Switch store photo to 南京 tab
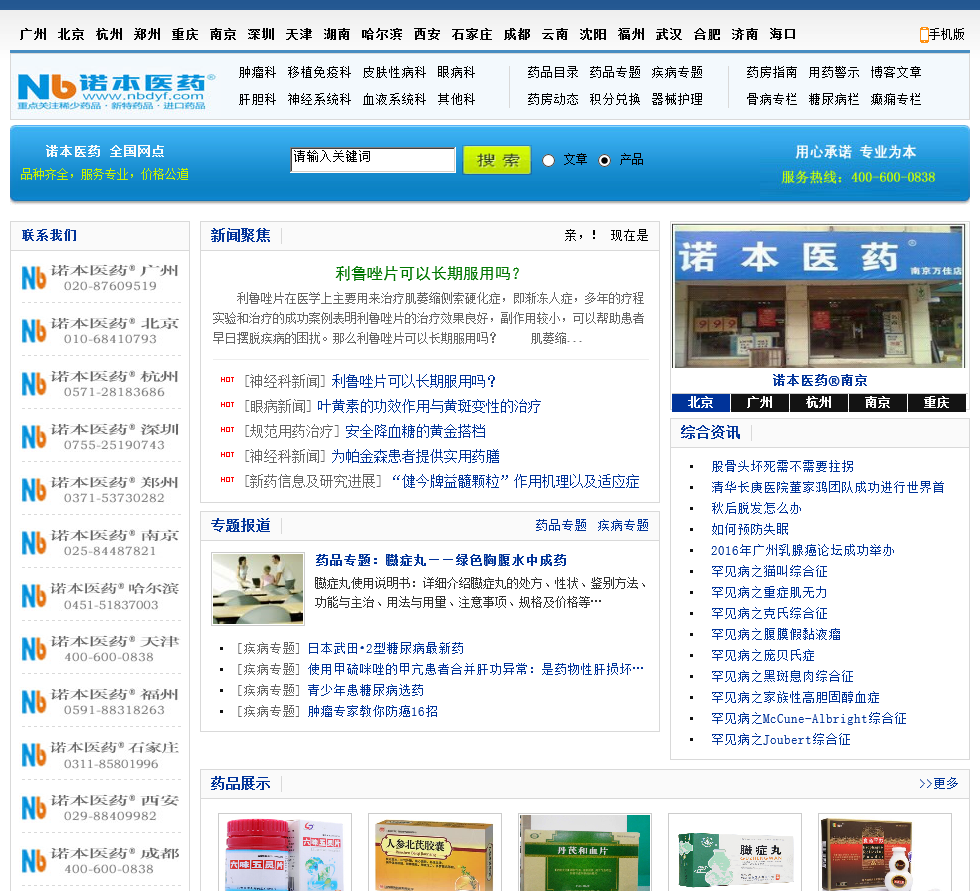980x891 pixels. pyautogui.click(x=878, y=403)
